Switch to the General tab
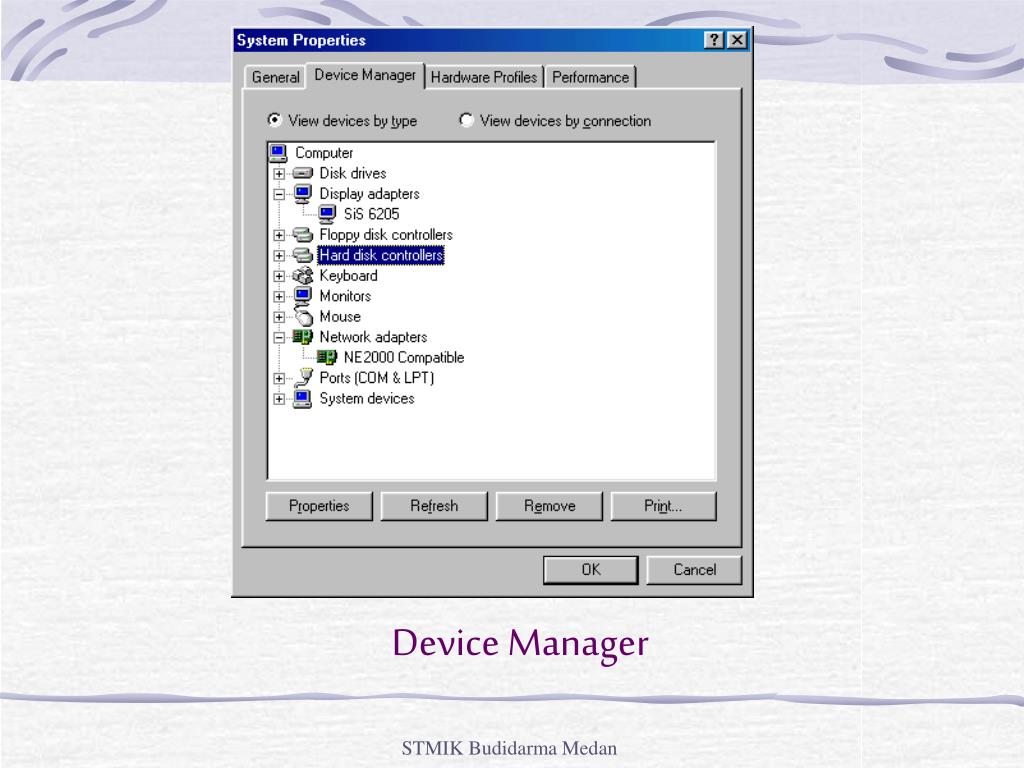 pos(275,77)
